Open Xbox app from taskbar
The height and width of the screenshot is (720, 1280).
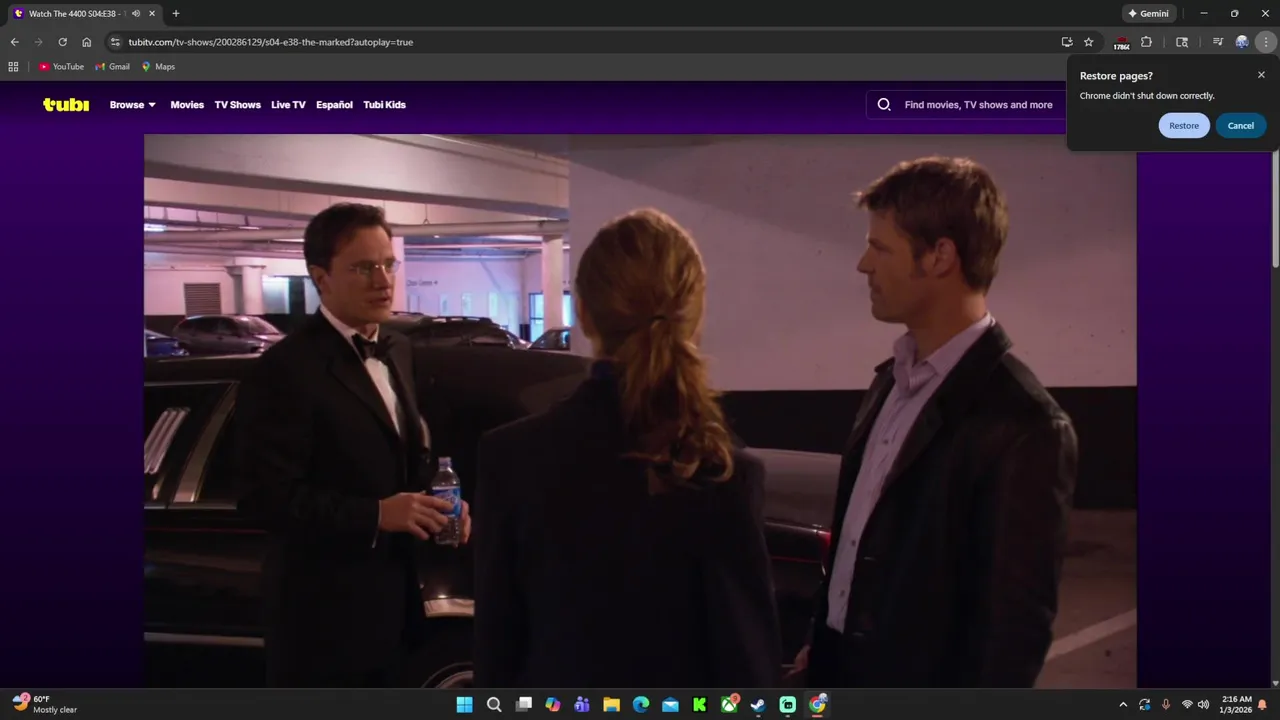tap(729, 705)
